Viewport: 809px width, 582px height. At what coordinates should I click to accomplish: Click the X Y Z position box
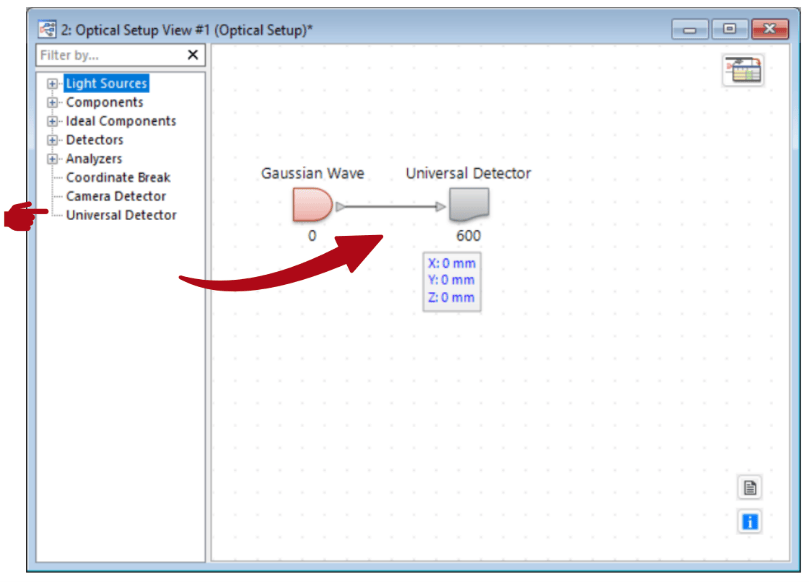coord(452,281)
